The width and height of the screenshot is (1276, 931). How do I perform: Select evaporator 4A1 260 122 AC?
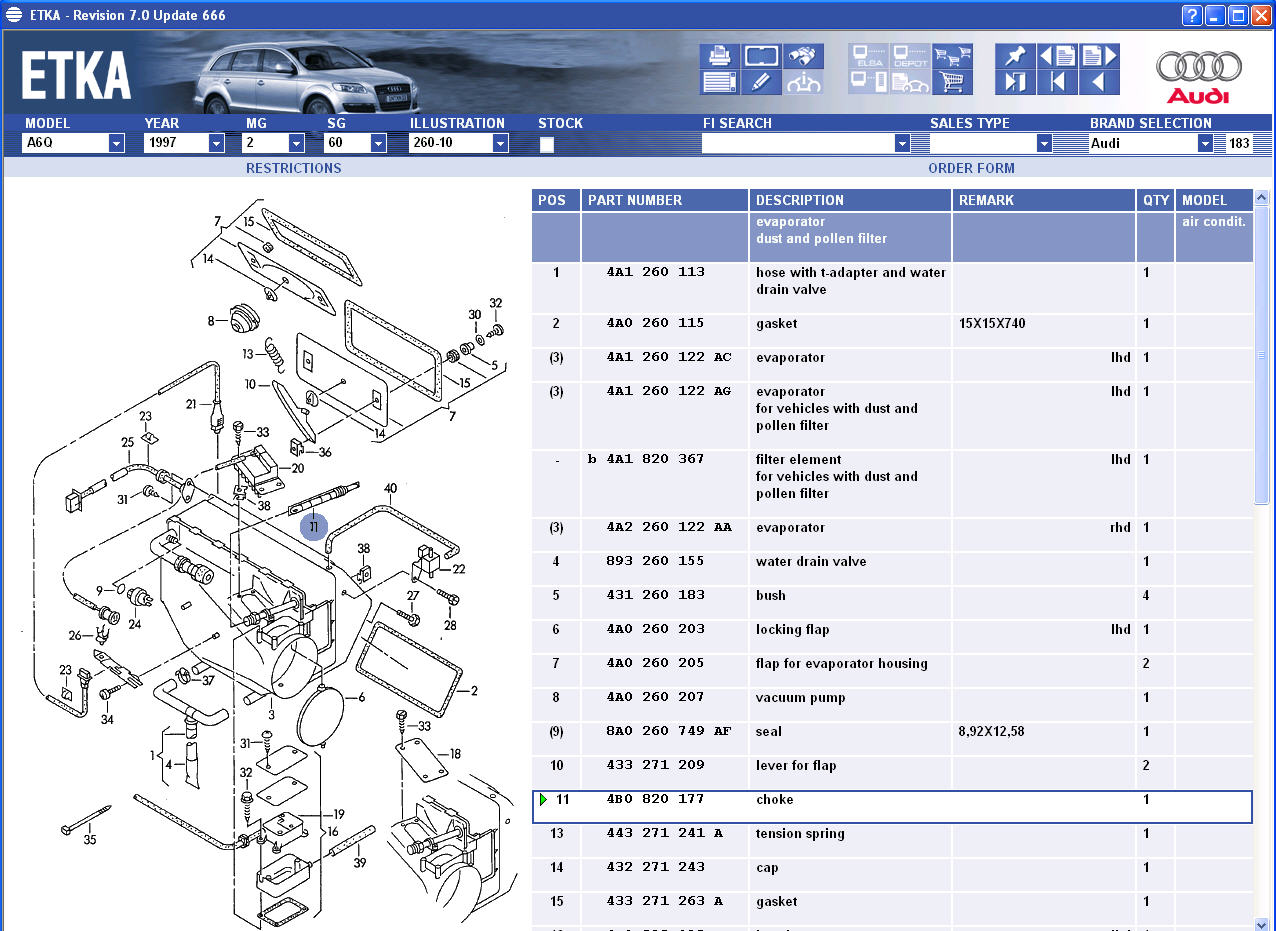(x=892, y=365)
